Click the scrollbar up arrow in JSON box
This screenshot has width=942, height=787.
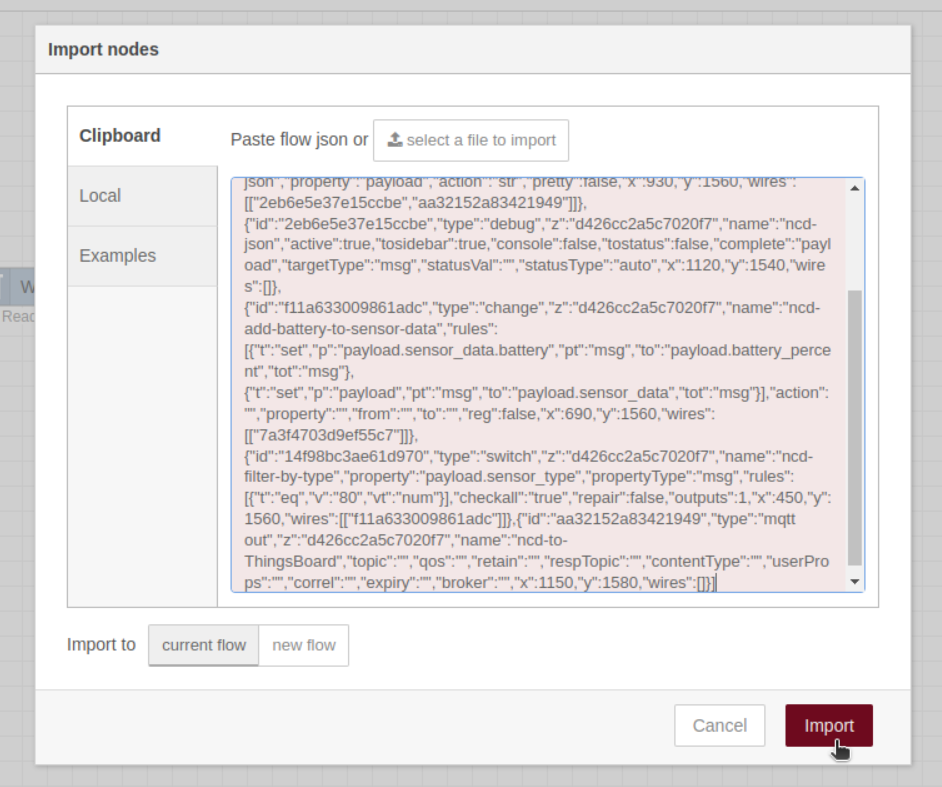(855, 187)
